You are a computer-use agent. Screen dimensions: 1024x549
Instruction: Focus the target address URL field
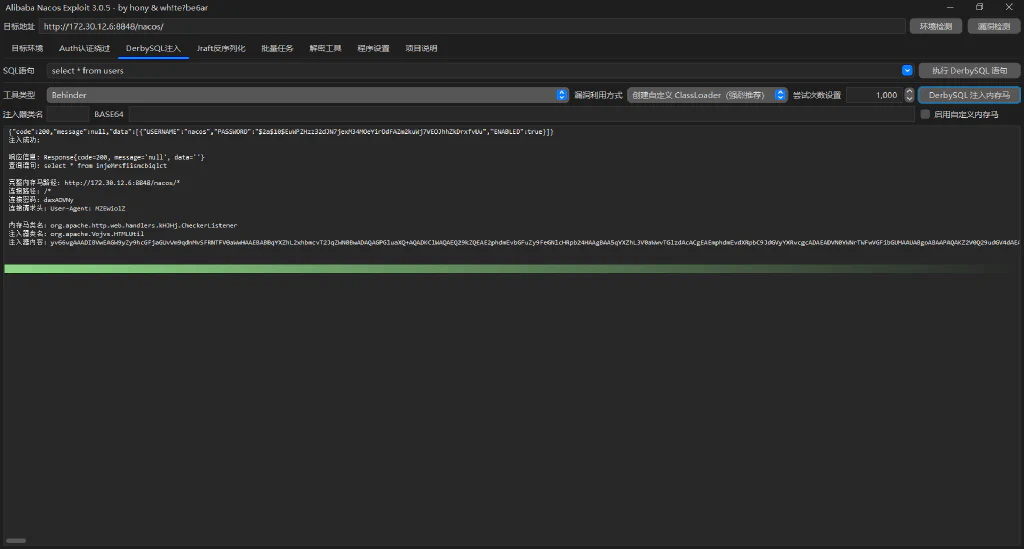[472, 26]
